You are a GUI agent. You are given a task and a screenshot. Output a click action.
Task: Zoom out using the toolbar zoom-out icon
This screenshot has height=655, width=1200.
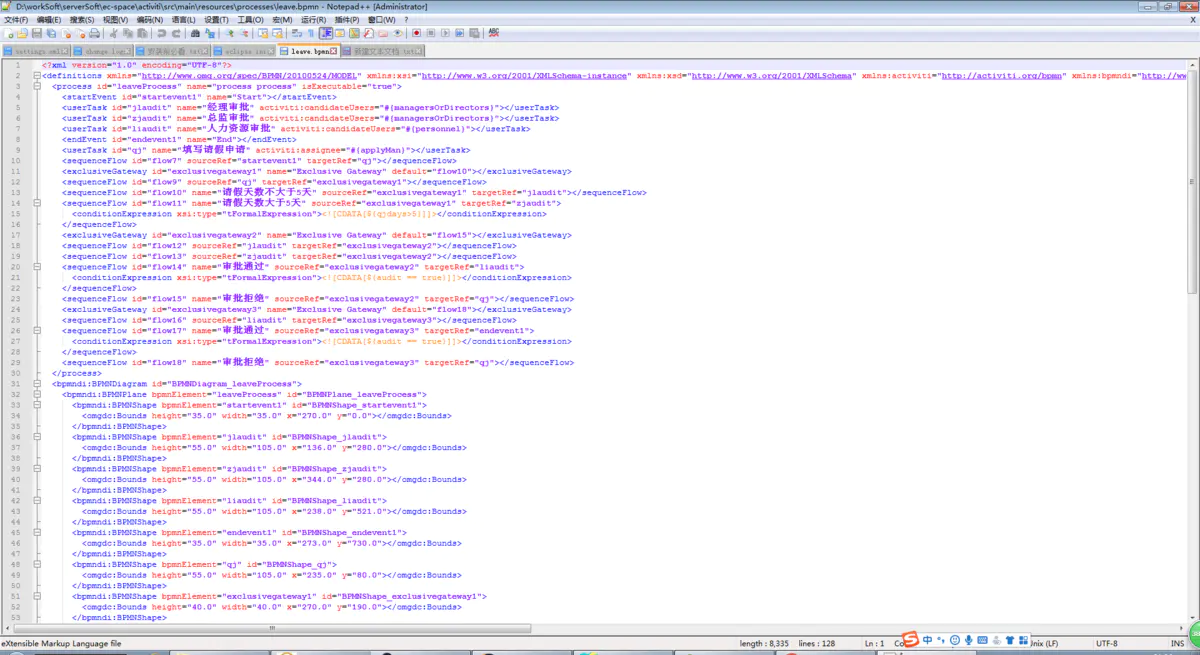pyautogui.click(x=244, y=33)
